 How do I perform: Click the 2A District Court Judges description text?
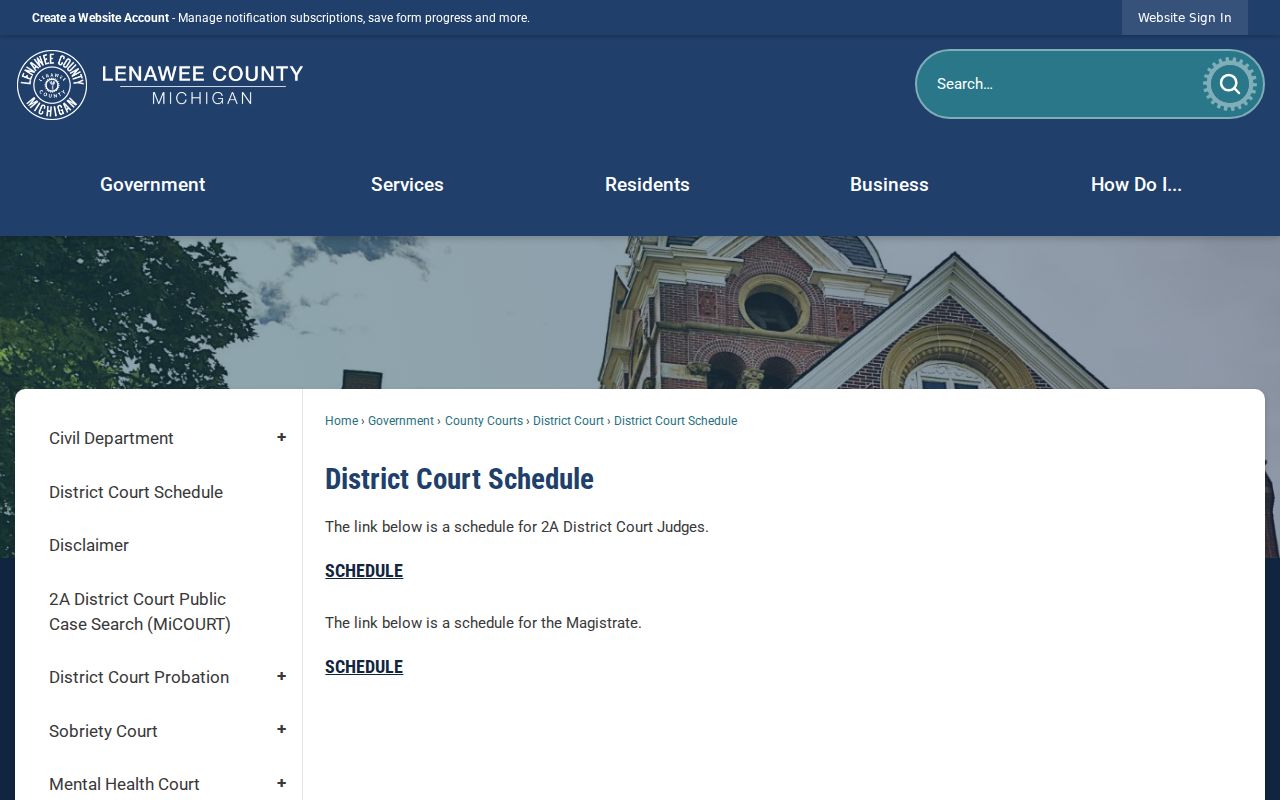pyautogui.click(x=517, y=527)
